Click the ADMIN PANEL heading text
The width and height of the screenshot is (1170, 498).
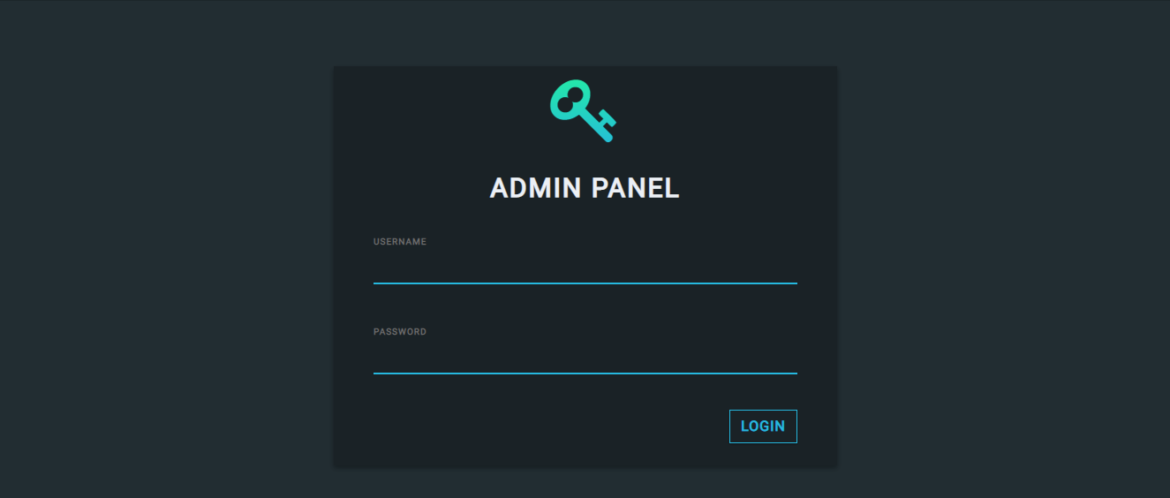click(584, 188)
